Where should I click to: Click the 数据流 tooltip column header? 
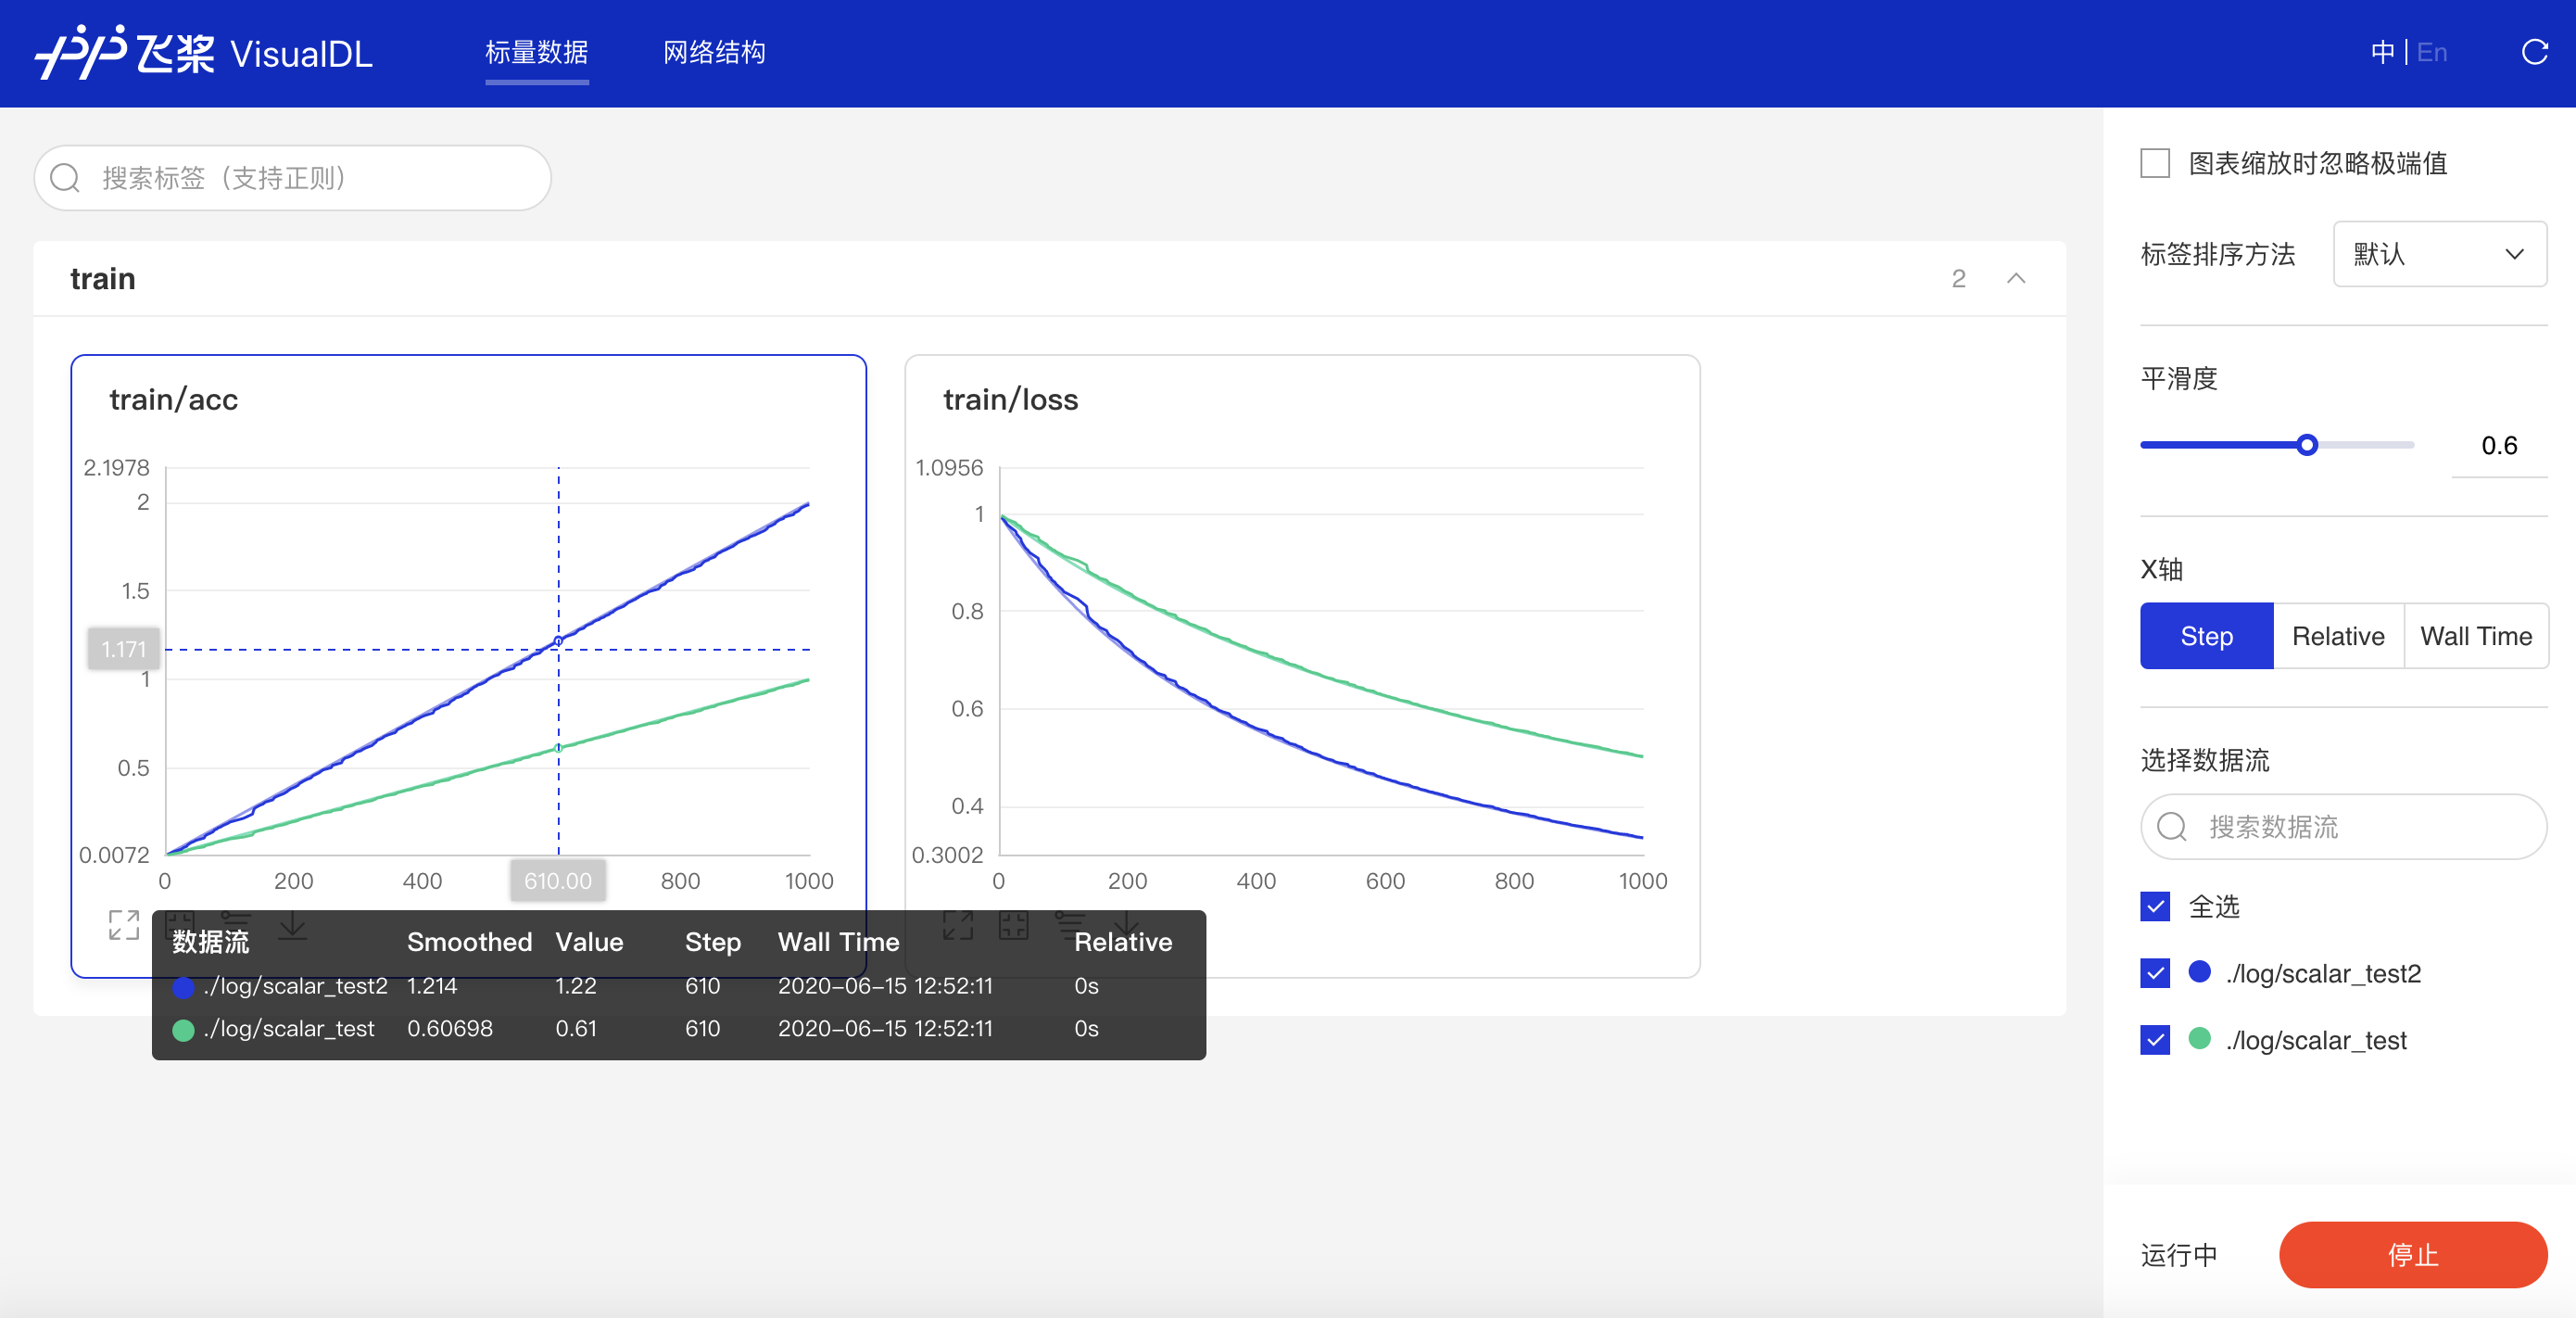coord(210,942)
